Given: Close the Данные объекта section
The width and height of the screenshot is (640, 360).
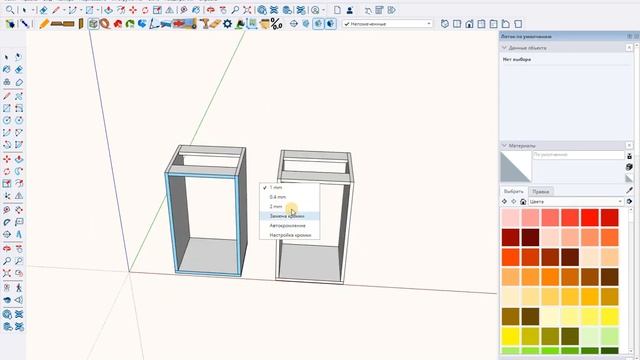Looking at the screenshot, I should click(x=629, y=48).
